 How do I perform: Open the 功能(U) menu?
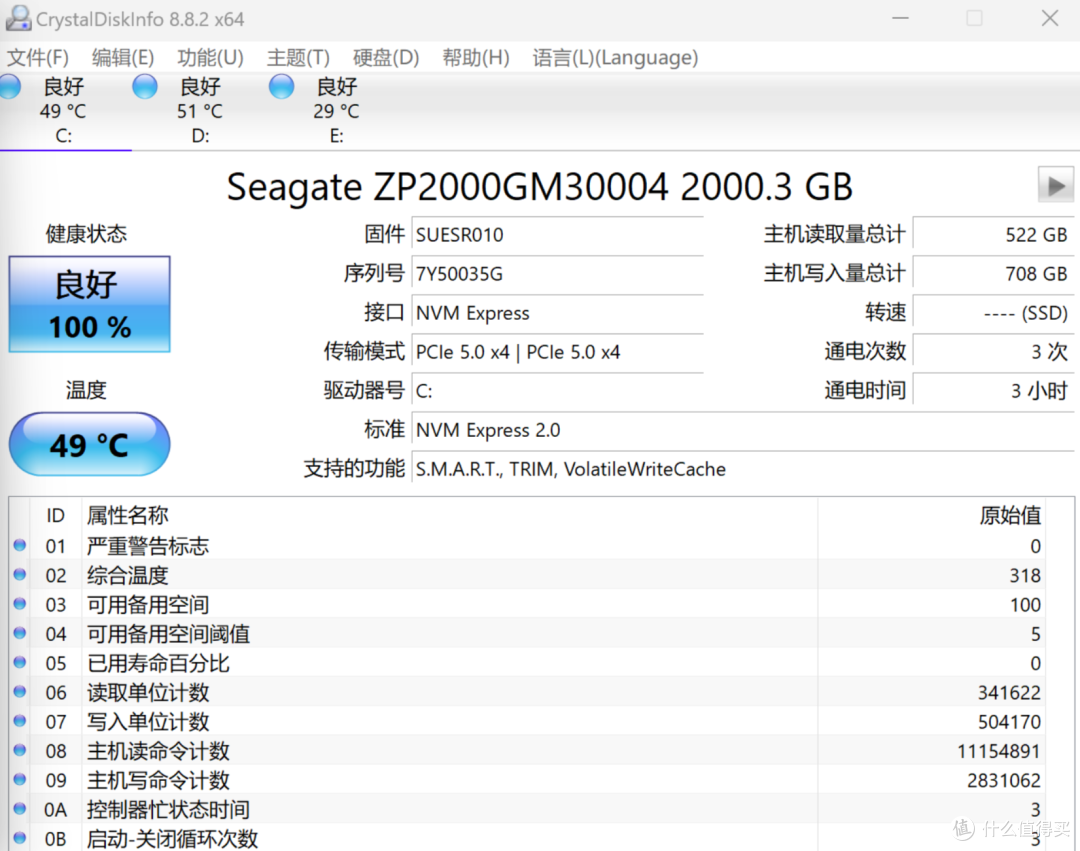[210, 57]
